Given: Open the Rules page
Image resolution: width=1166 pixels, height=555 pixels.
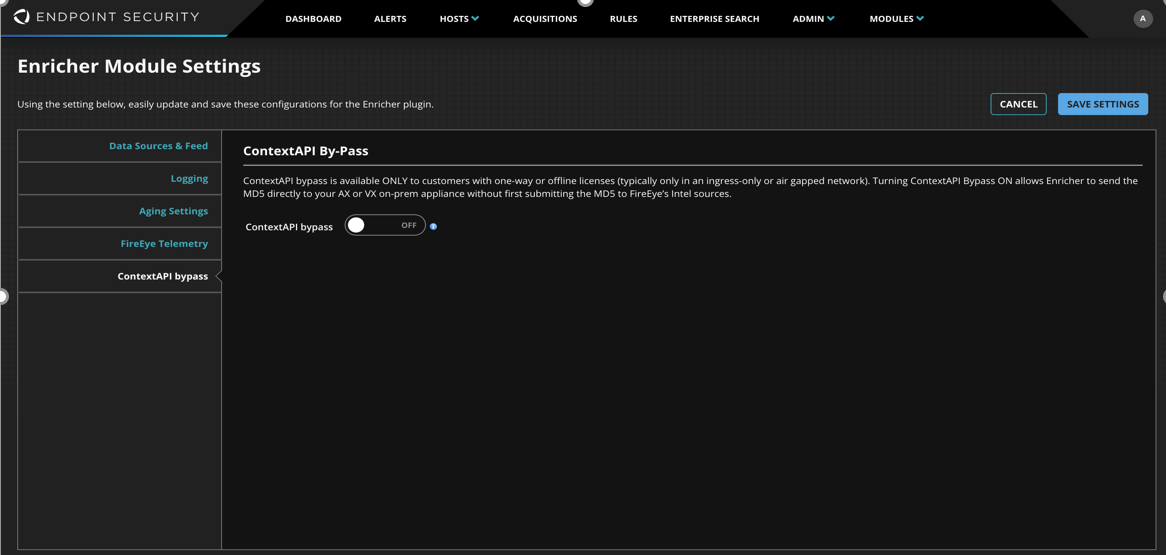Looking at the screenshot, I should pos(623,19).
